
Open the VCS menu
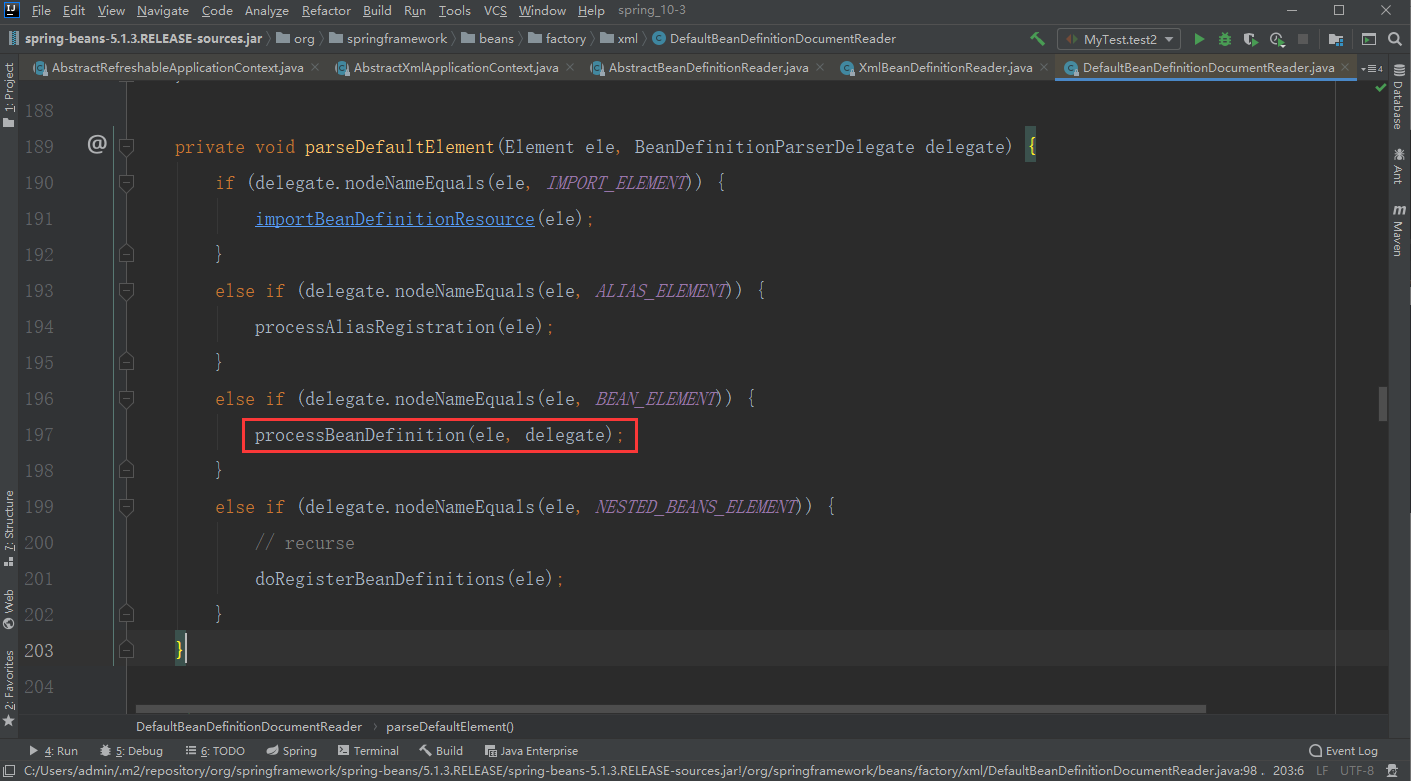coord(495,10)
